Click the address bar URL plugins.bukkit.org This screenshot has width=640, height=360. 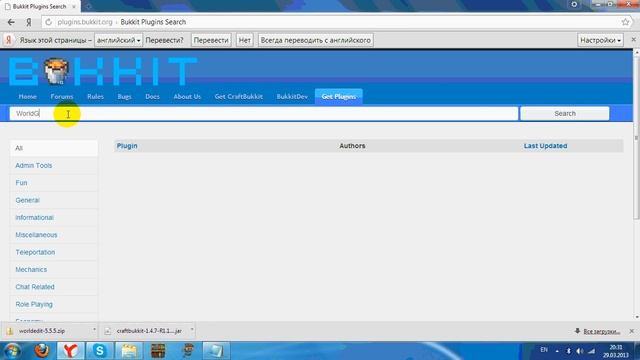(84, 22)
